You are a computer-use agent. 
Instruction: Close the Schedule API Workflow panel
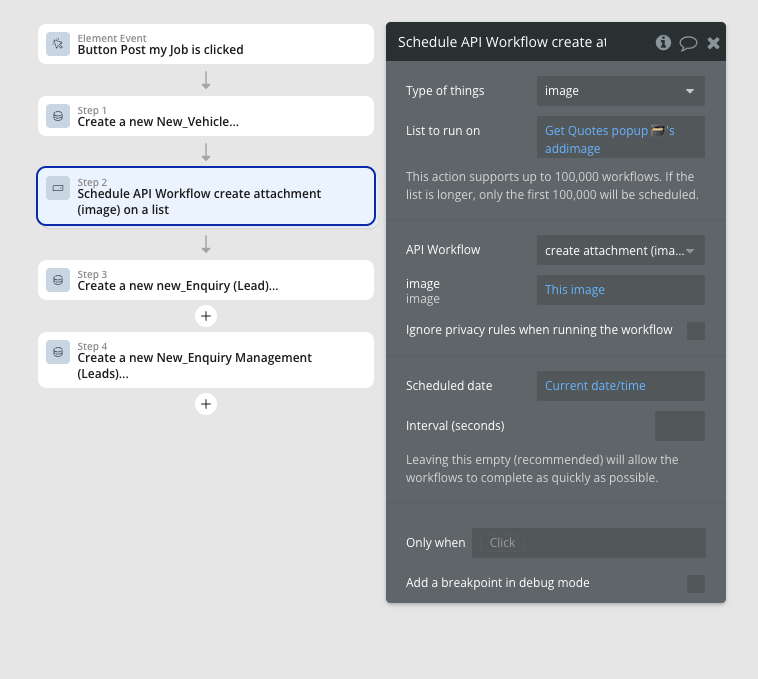pos(713,42)
